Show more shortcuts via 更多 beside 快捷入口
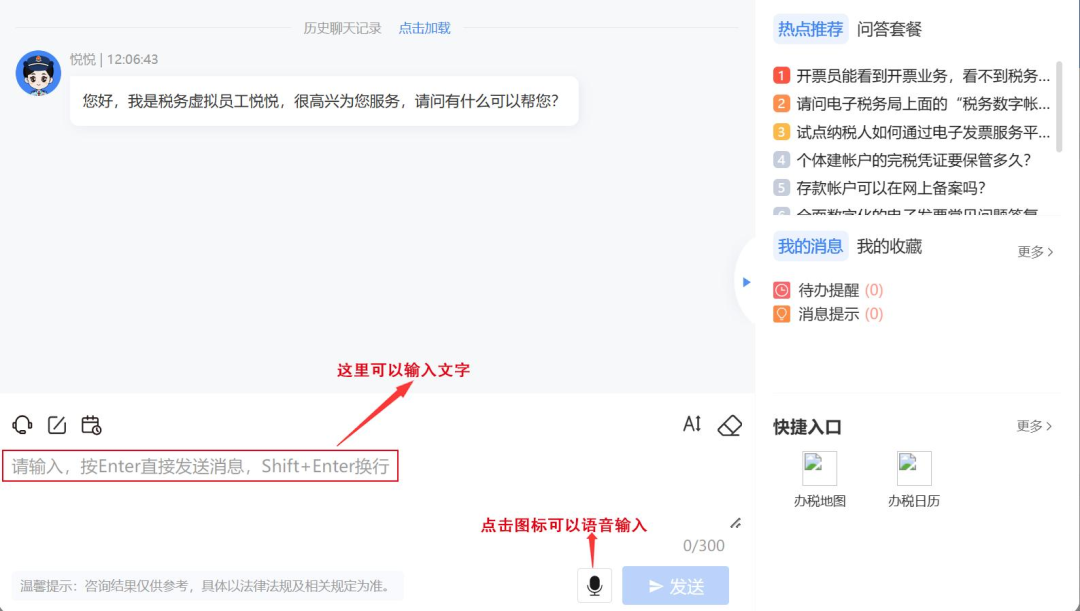This screenshot has width=1080, height=611. tap(1035, 426)
